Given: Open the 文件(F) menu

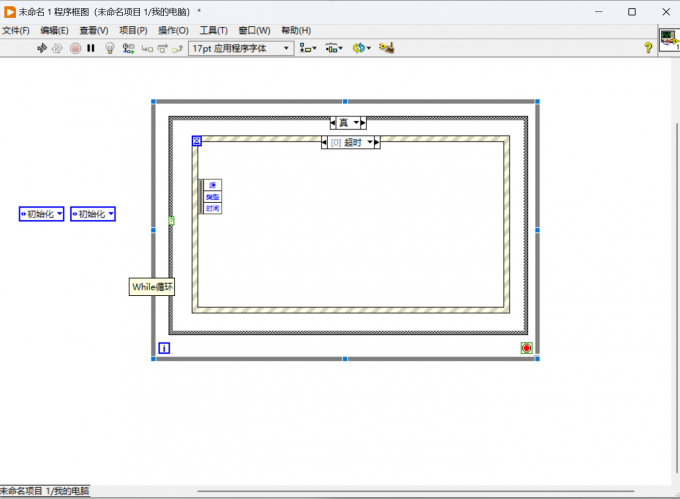Looking at the screenshot, I should (16, 30).
